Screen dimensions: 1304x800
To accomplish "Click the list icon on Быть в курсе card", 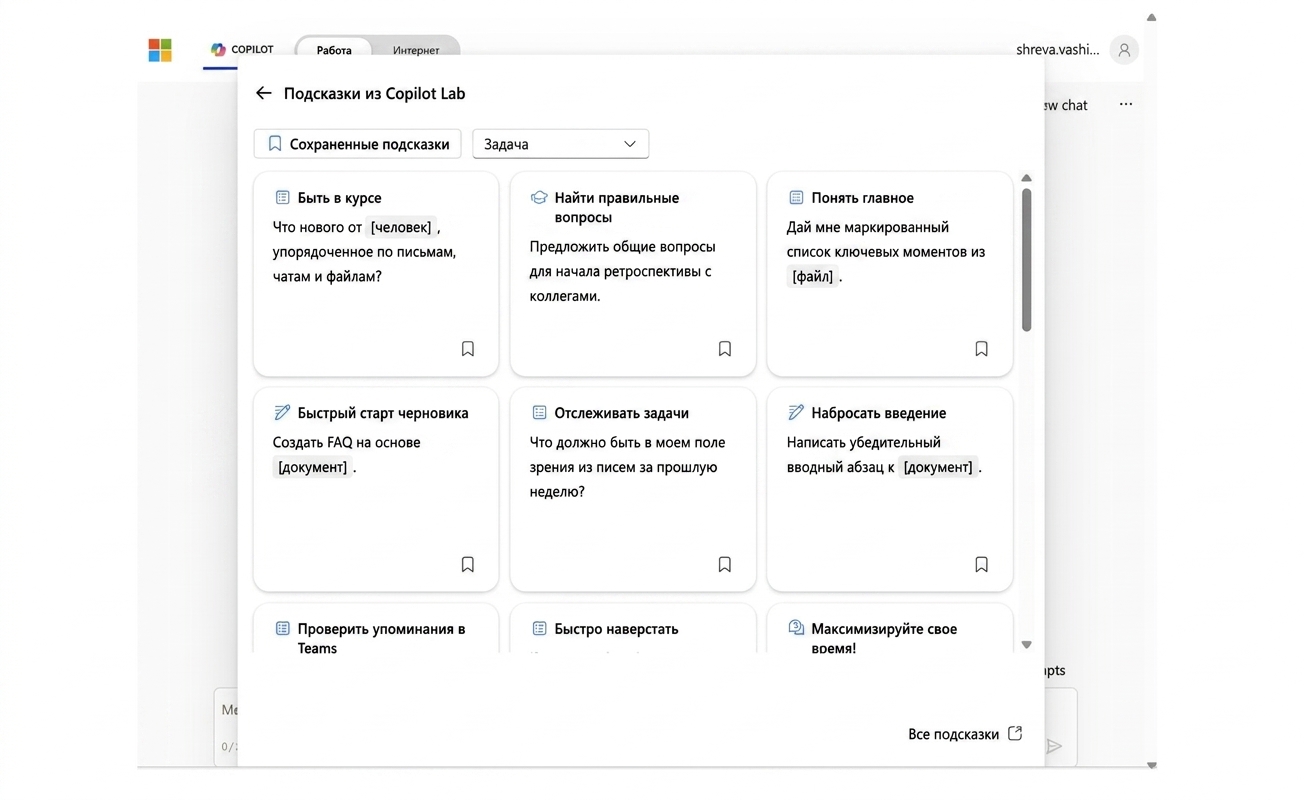I will pyautogui.click(x=282, y=198).
